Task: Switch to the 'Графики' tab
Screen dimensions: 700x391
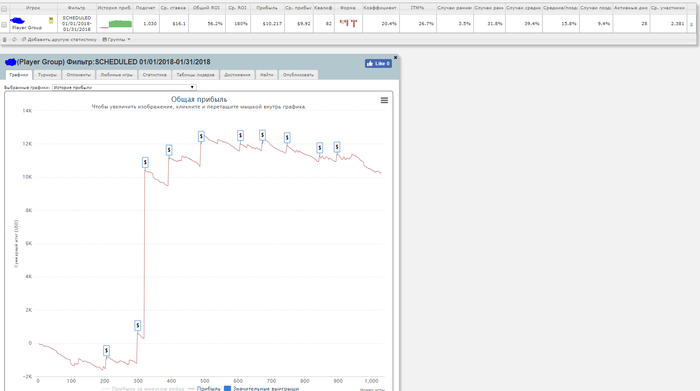Action: click(x=19, y=75)
